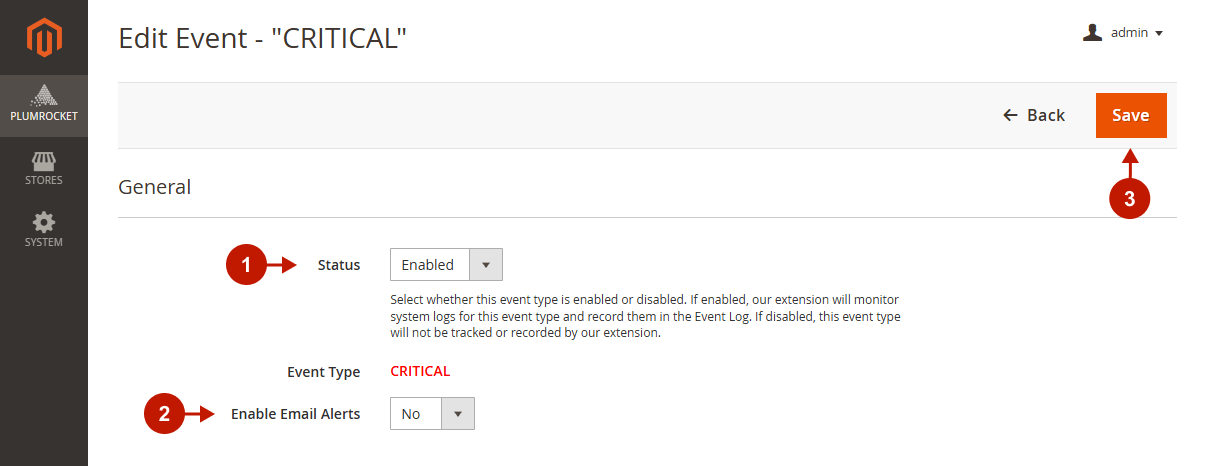Click the red number 1 marker

point(245,265)
